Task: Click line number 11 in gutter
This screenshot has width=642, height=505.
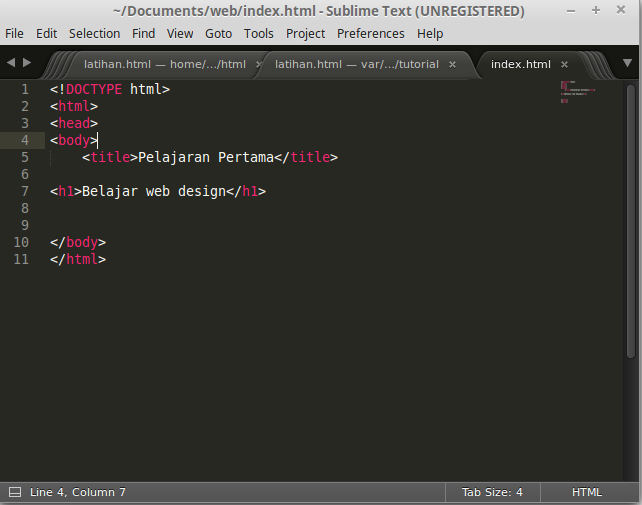Action: [21, 259]
